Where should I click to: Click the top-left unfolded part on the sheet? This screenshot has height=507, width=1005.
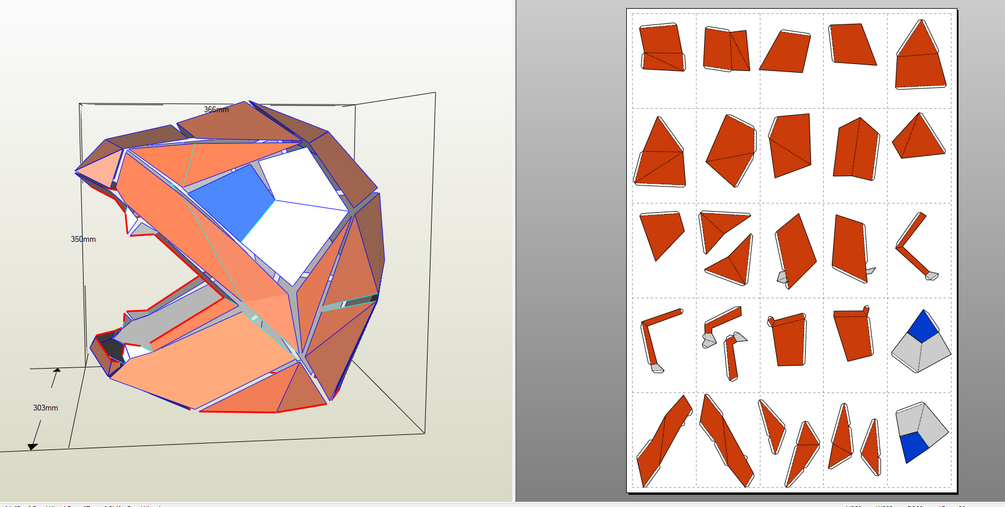663,48
